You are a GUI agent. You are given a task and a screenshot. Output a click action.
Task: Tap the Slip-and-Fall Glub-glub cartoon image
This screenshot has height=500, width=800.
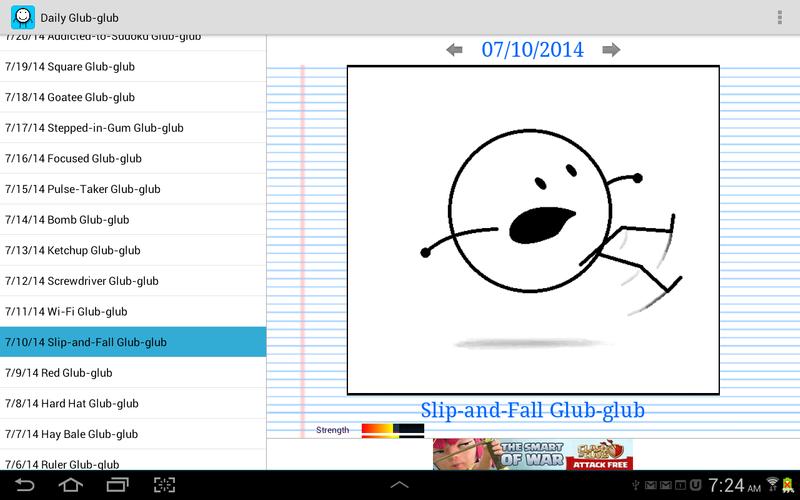(x=533, y=230)
